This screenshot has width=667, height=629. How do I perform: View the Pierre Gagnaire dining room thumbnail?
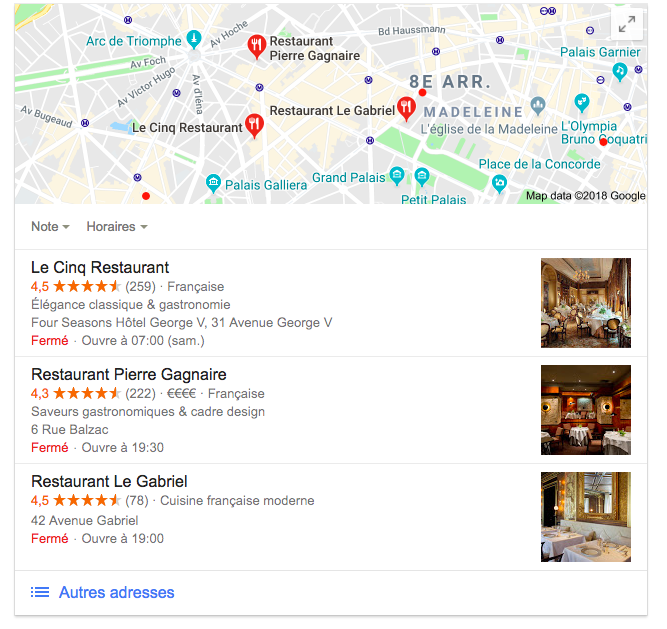(586, 410)
